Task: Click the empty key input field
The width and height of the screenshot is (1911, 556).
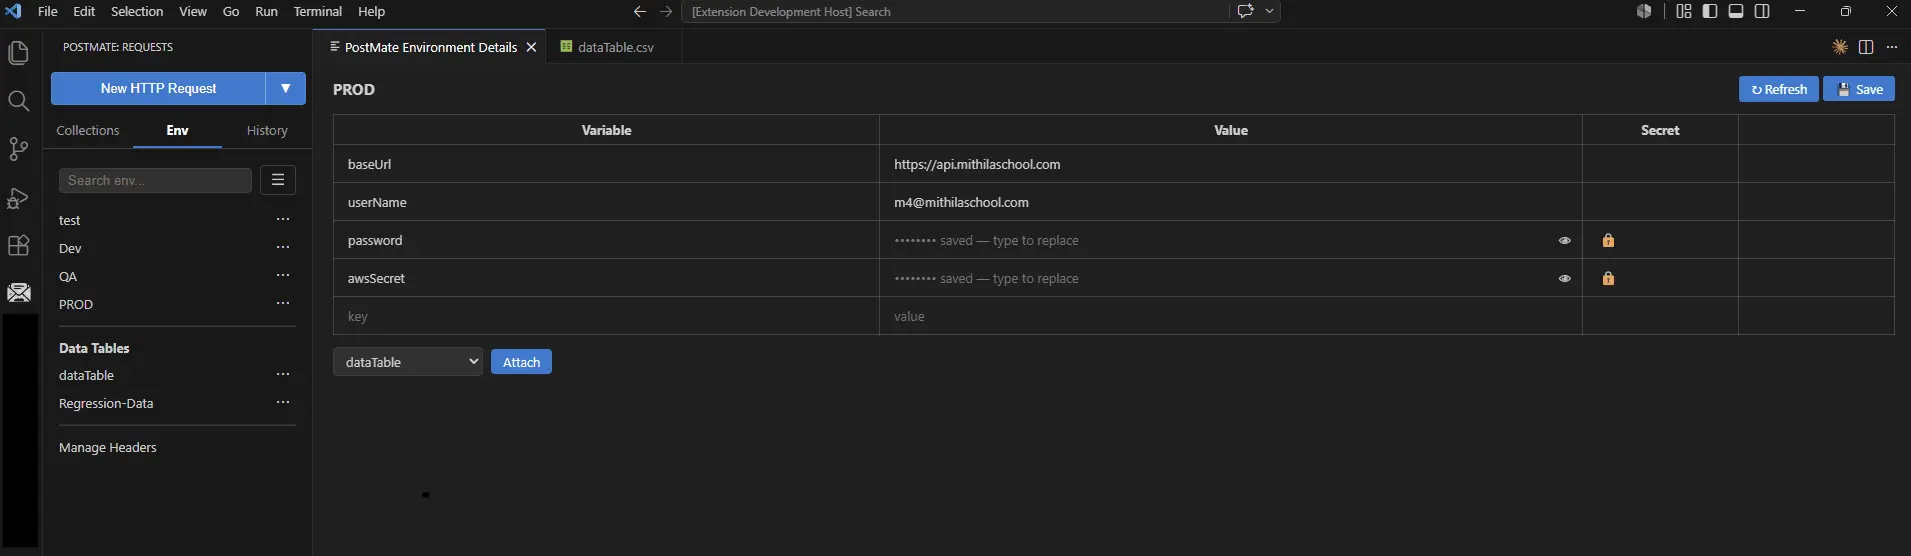Action: pos(606,316)
